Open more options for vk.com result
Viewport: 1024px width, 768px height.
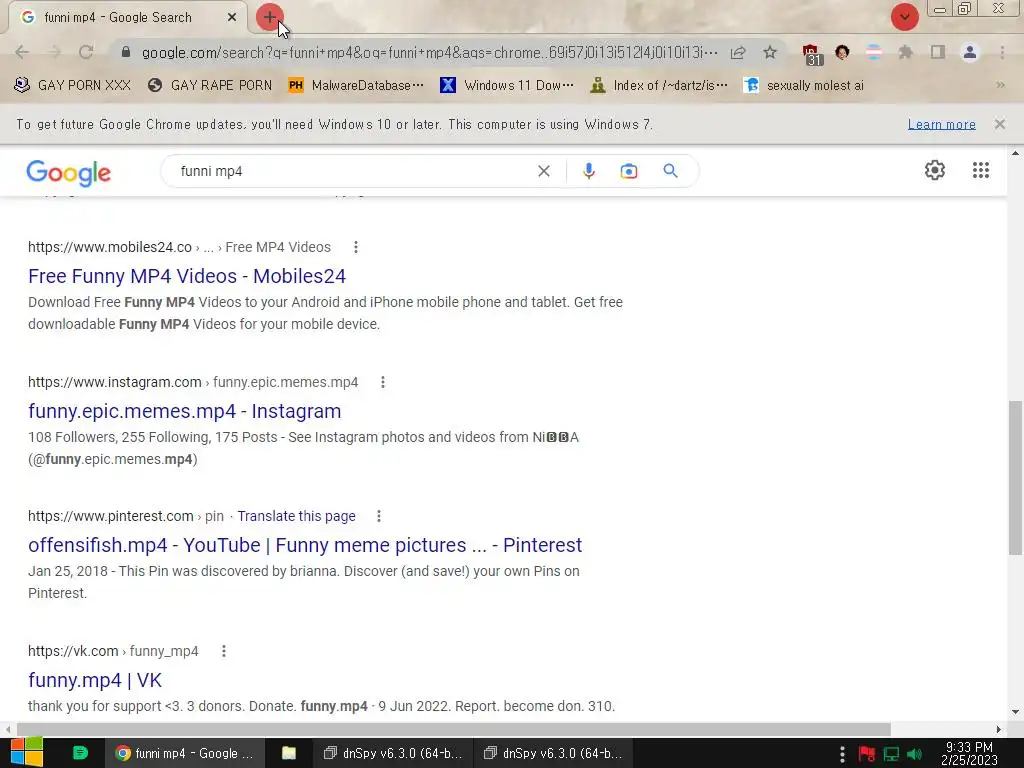coord(223,651)
